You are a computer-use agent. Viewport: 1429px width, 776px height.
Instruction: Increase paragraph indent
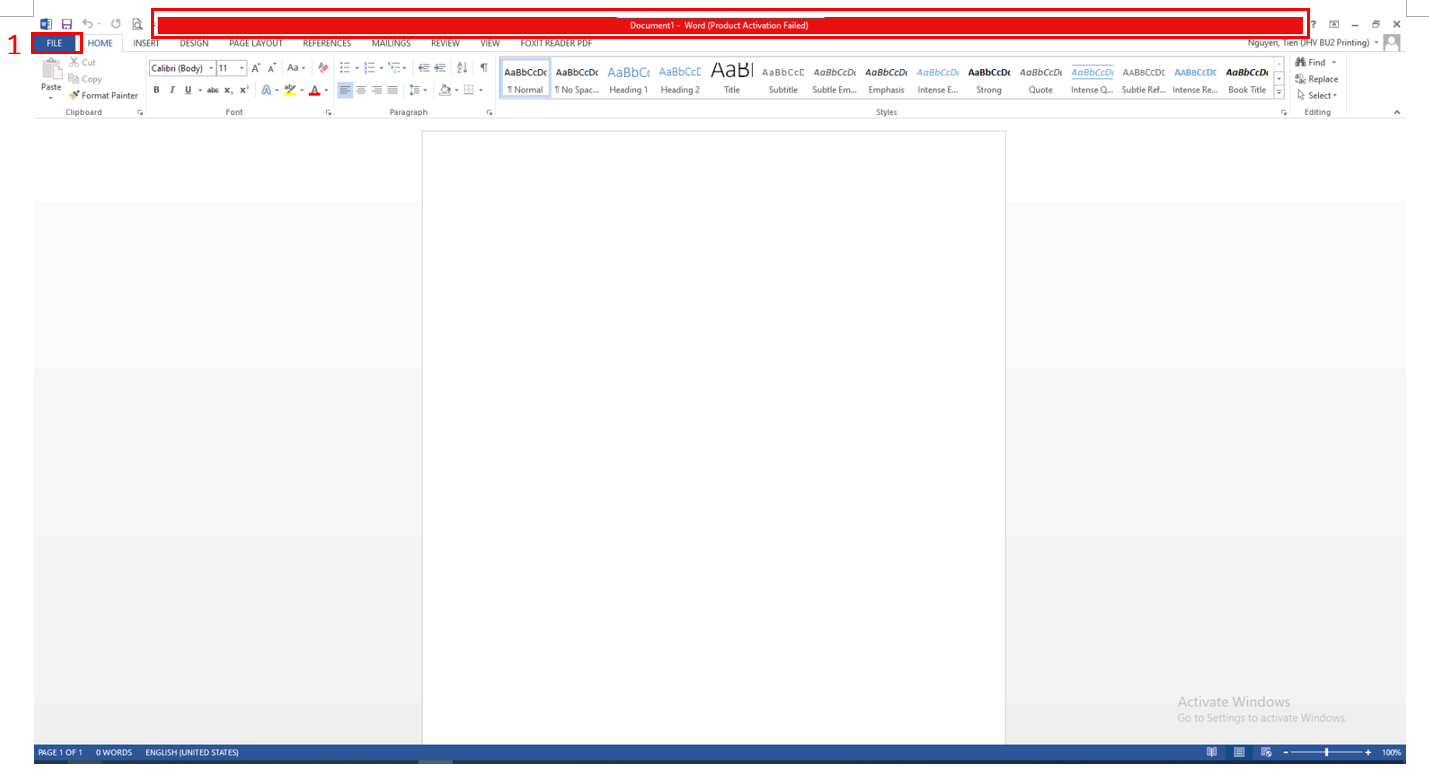(x=440, y=68)
